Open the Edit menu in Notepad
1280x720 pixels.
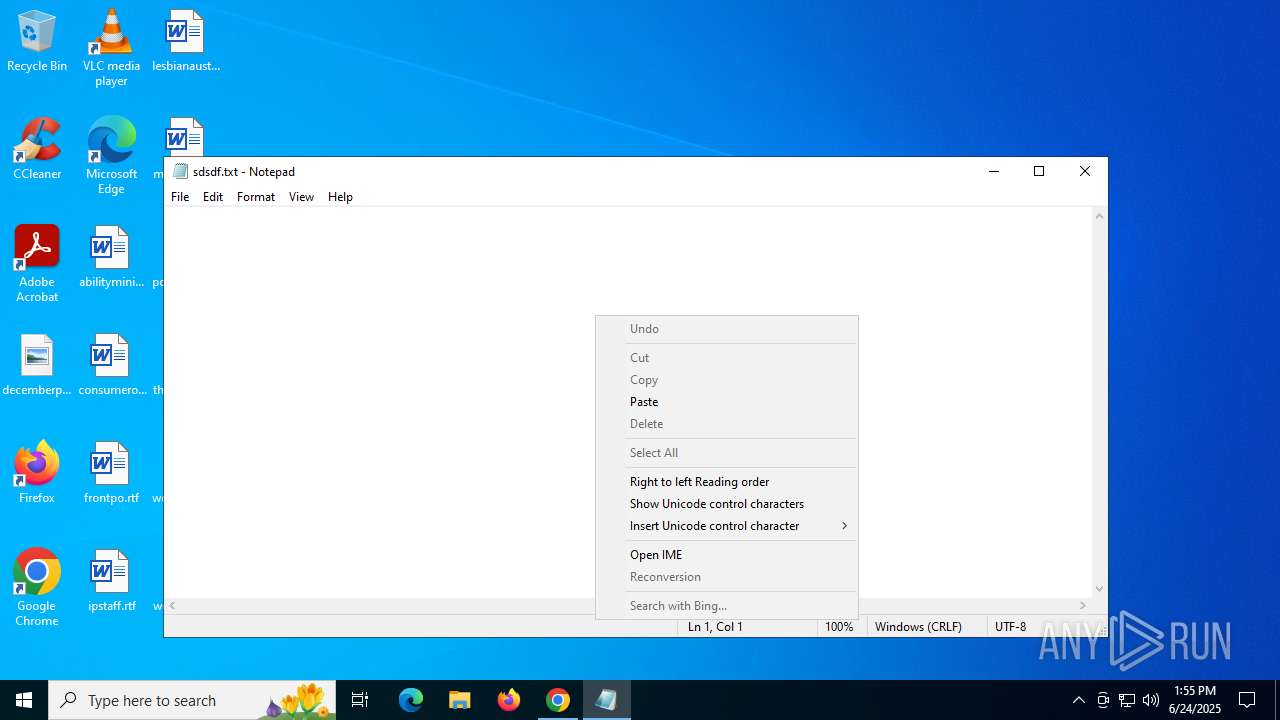[213, 197]
